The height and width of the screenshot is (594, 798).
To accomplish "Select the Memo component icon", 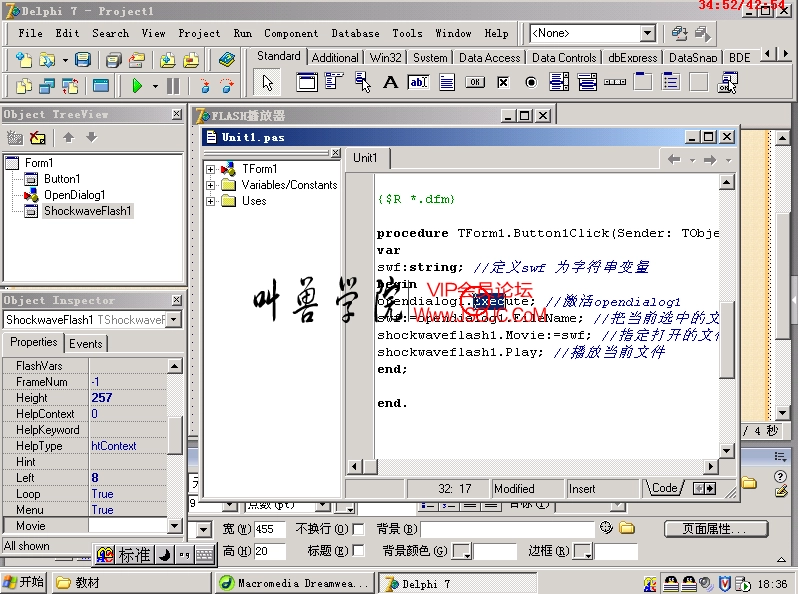I will point(447,82).
